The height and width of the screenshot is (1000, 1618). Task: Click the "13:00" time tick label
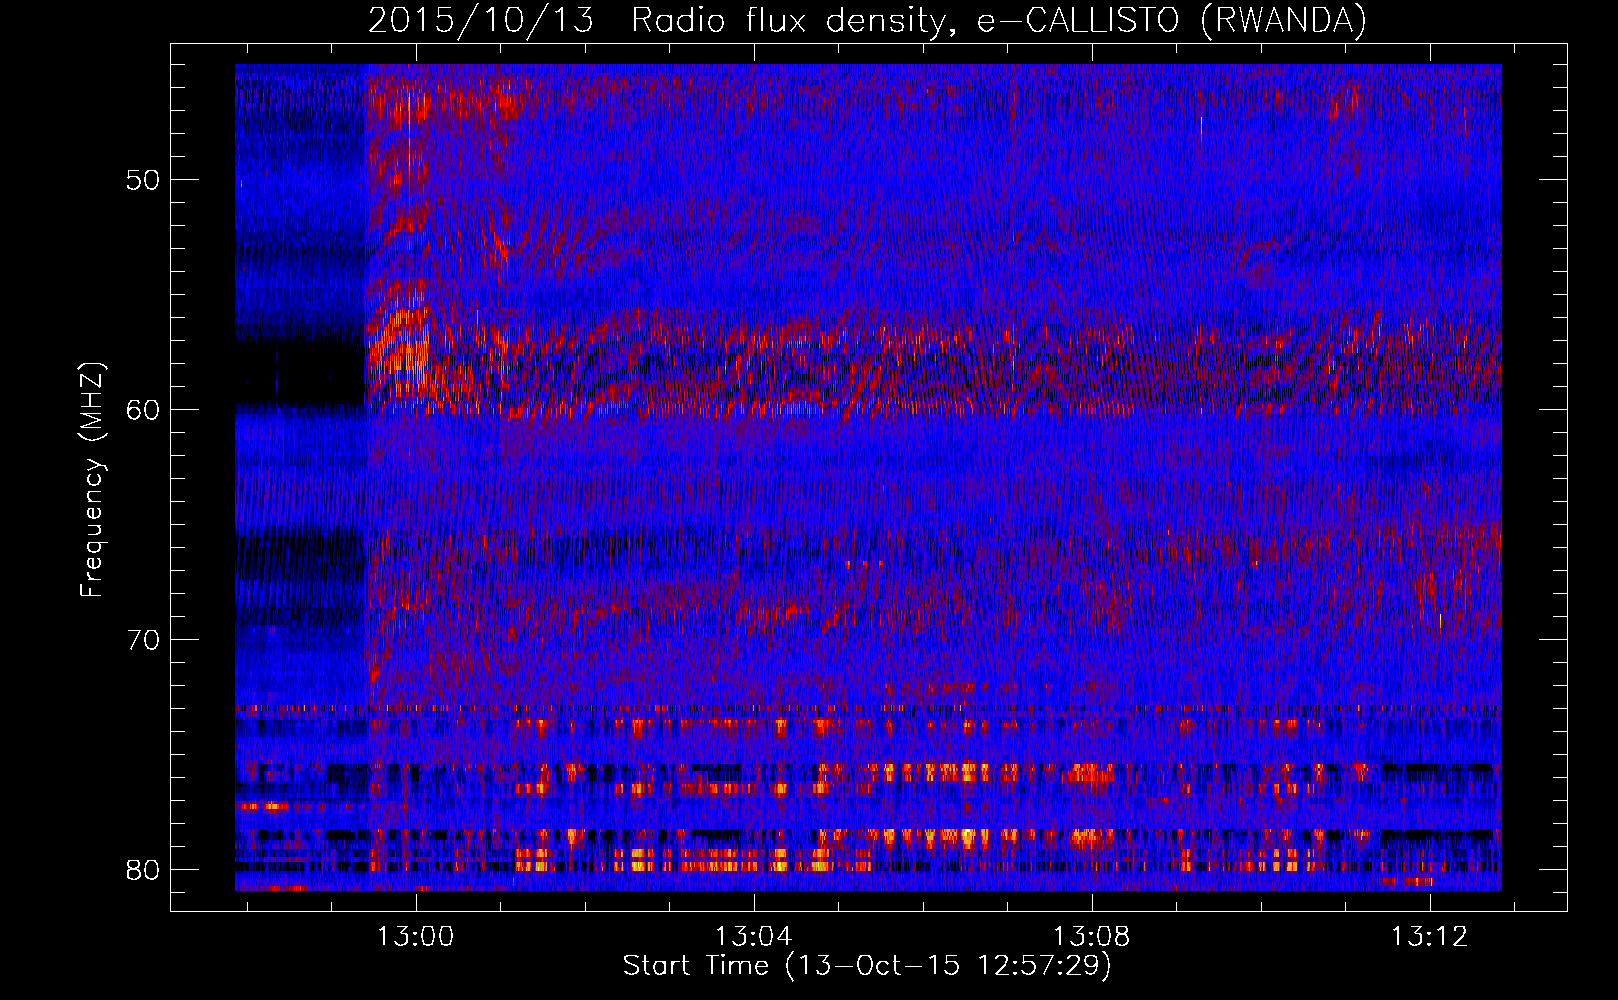415,936
